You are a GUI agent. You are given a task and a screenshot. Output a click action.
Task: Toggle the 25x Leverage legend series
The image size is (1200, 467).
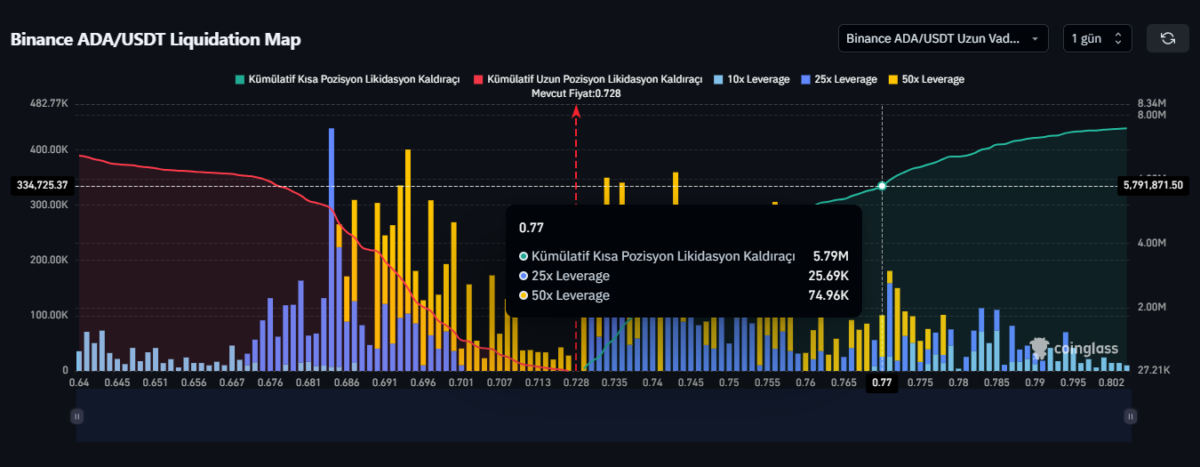[x=838, y=79]
